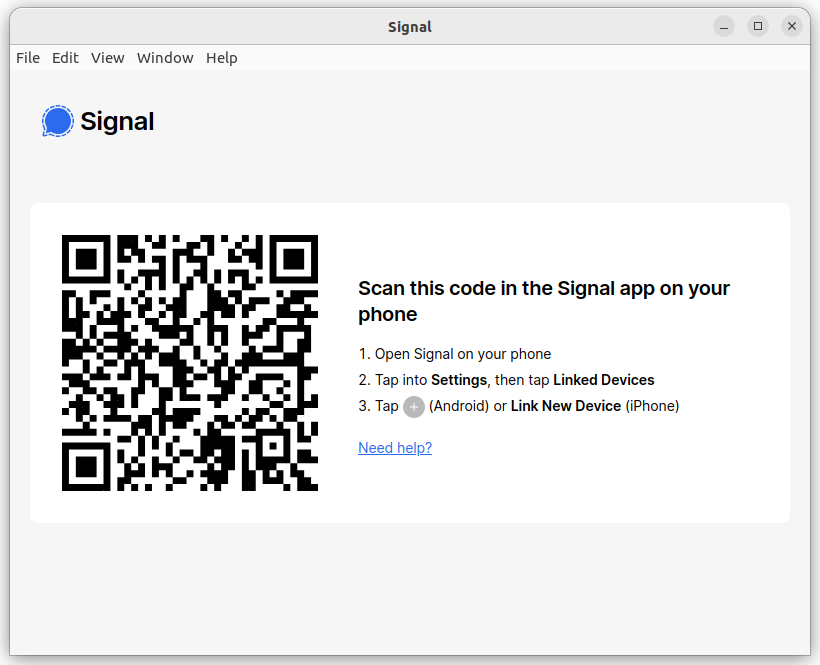This screenshot has width=820, height=665.
Task: Open the View menu
Action: [x=108, y=58]
